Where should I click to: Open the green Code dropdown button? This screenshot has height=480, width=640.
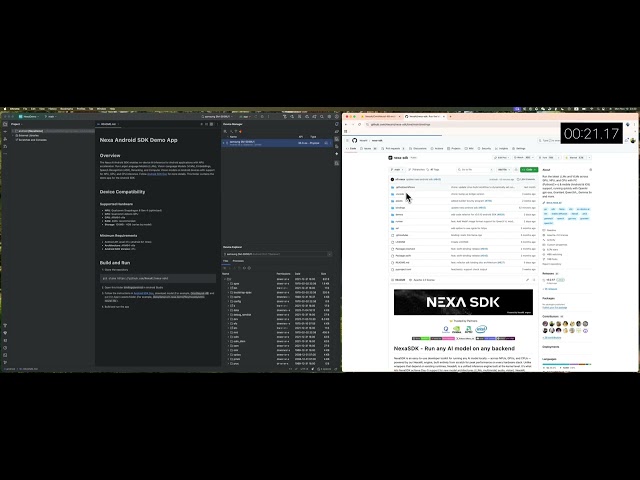(529, 169)
